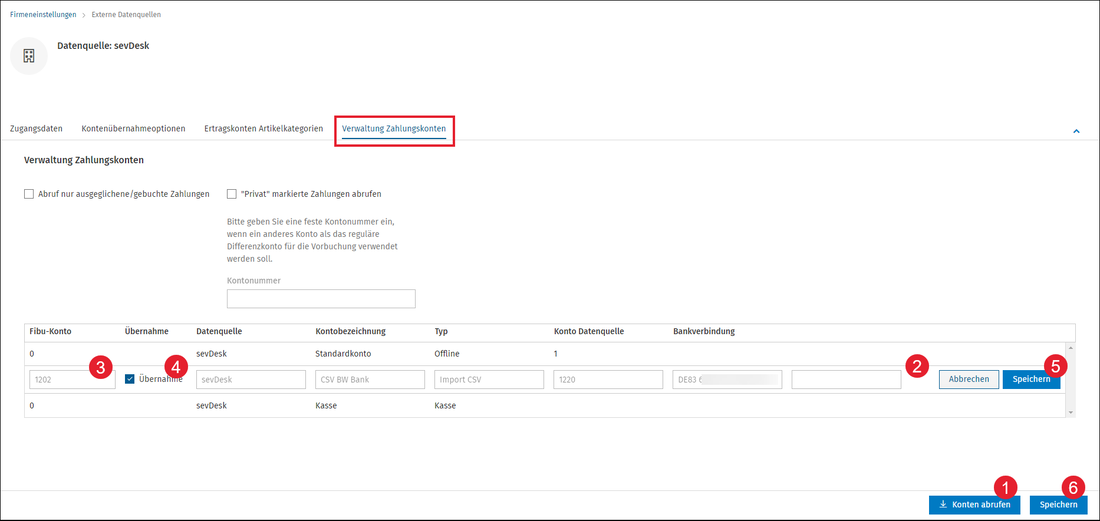This screenshot has height=521, width=1100.
Task: Click the Fibu-Konto field showing 1202
Action: pyautogui.click(x=72, y=379)
